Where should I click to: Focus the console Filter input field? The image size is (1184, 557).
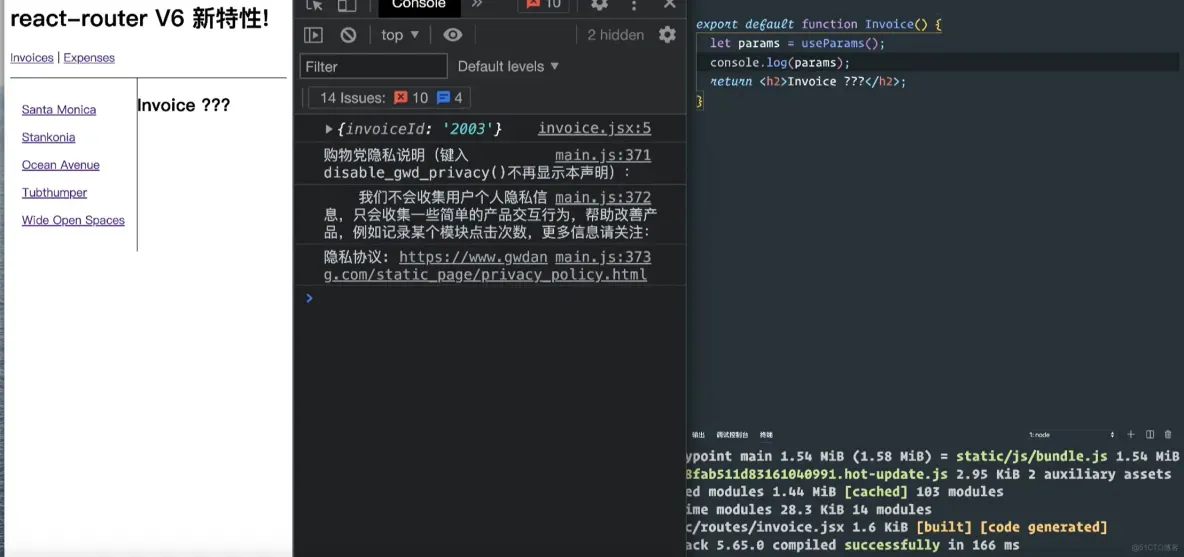click(x=374, y=66)
